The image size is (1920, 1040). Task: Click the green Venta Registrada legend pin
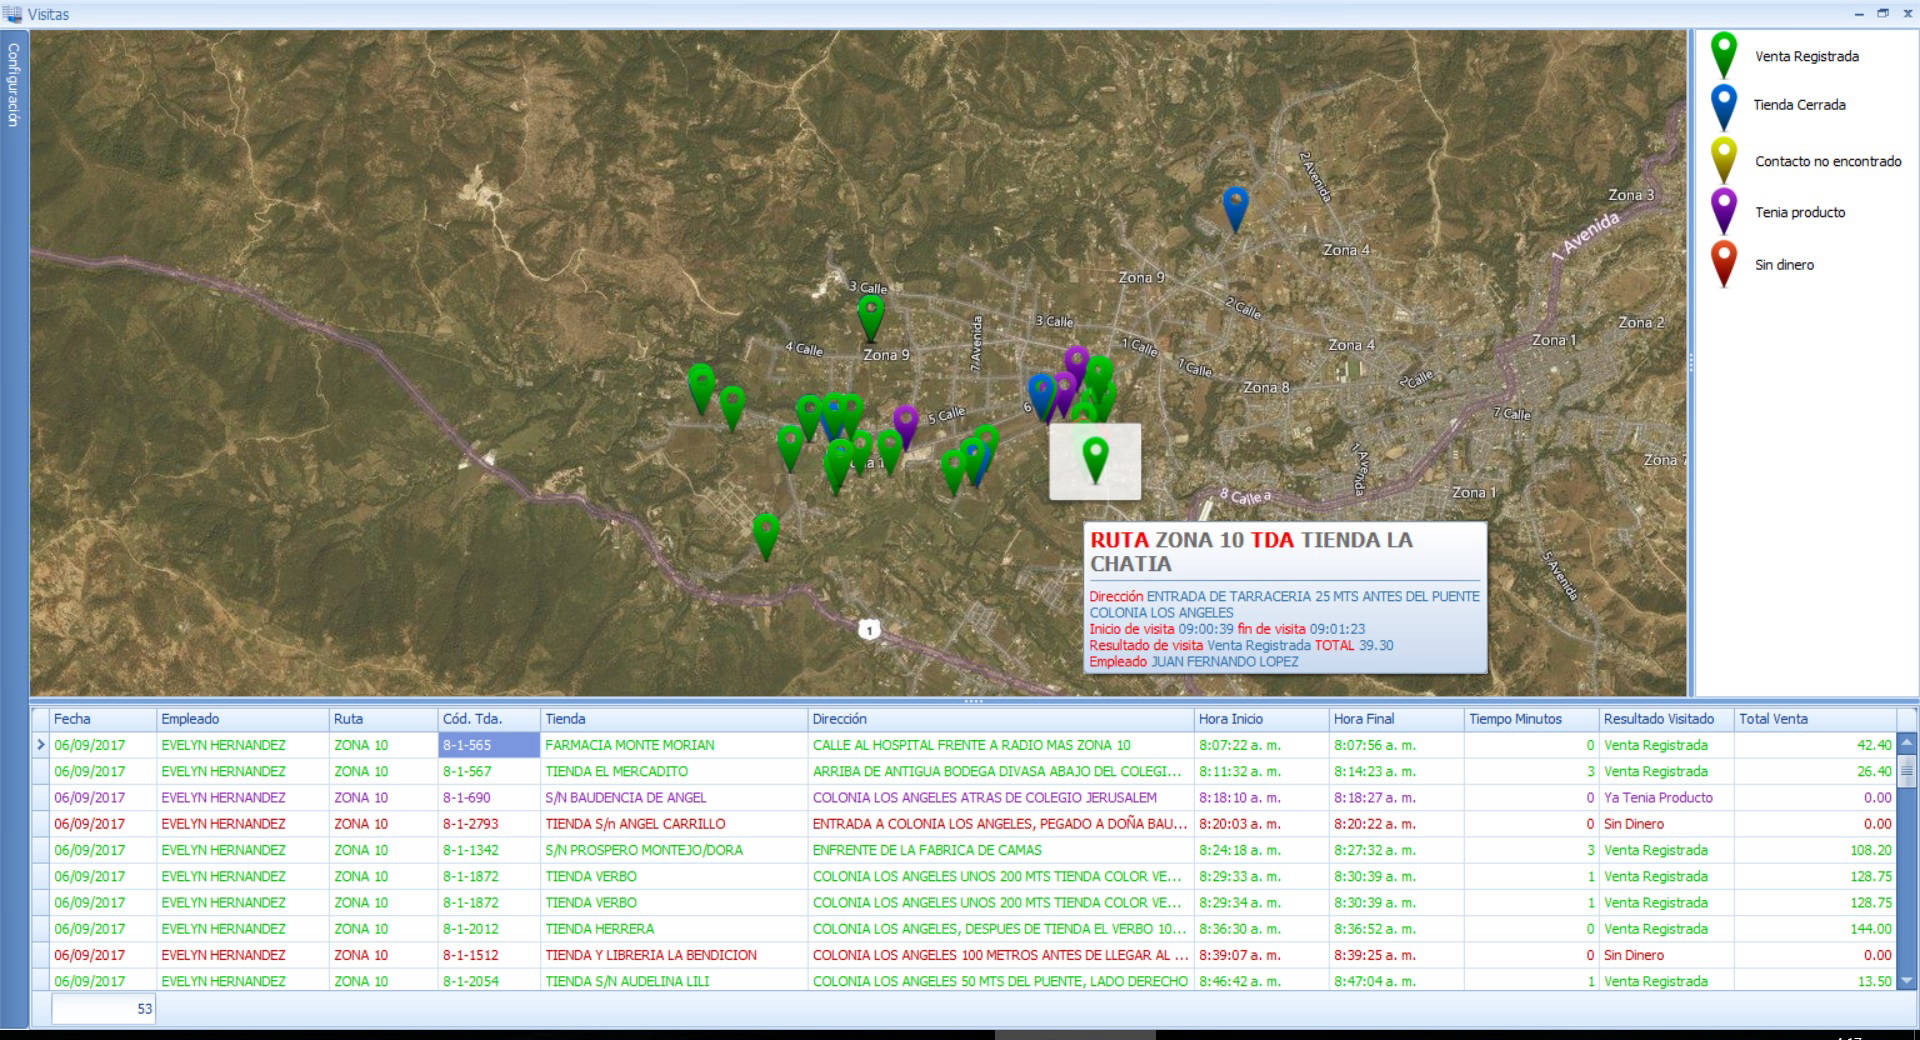pyautogui.click(x=1723, y=54)
